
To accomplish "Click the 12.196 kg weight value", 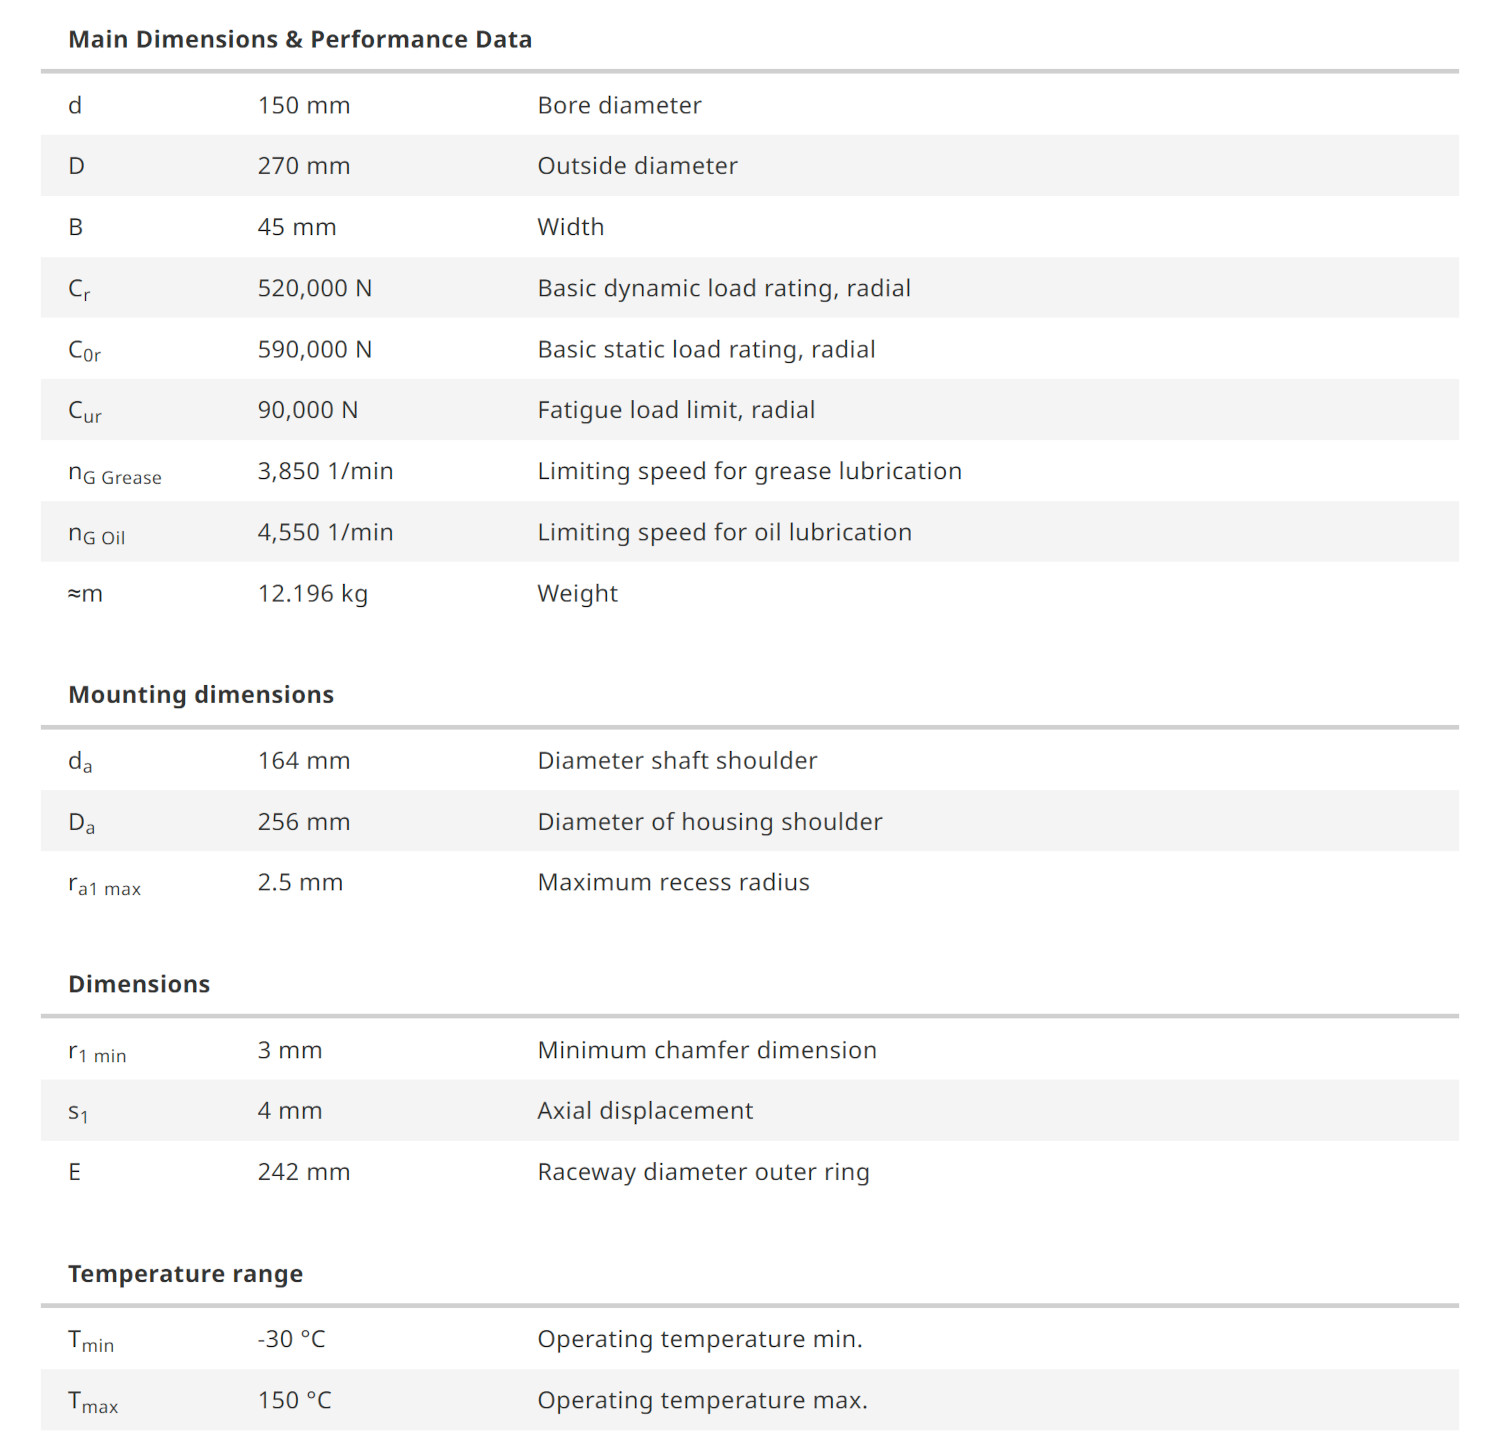I will point(313,594).
